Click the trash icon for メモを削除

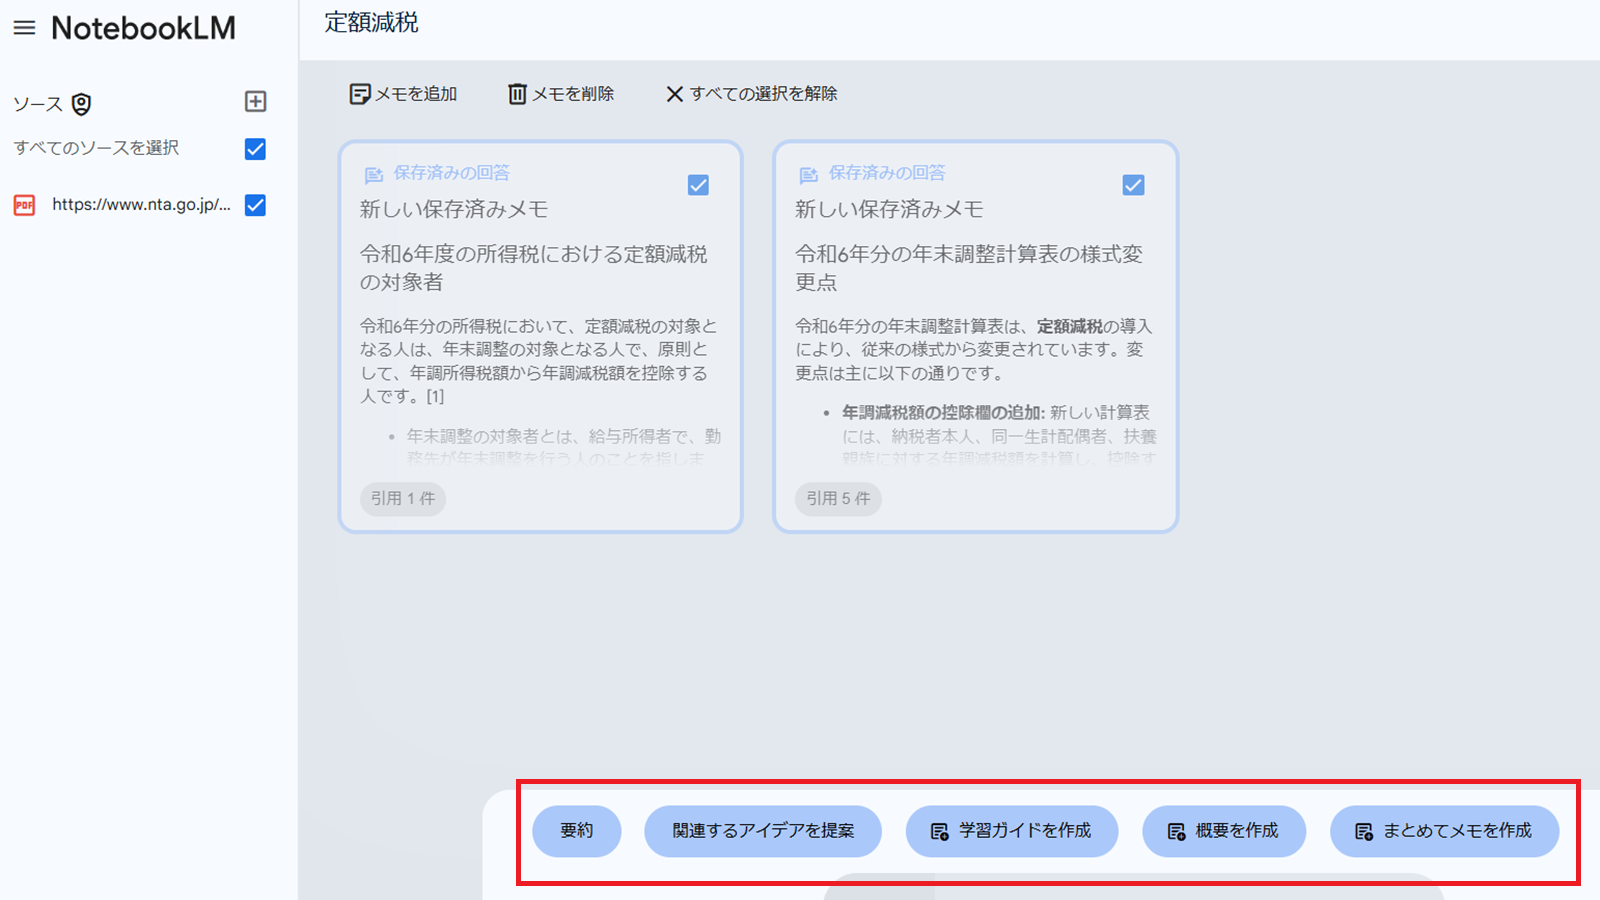pyautogui.click(x=517, y=93)
